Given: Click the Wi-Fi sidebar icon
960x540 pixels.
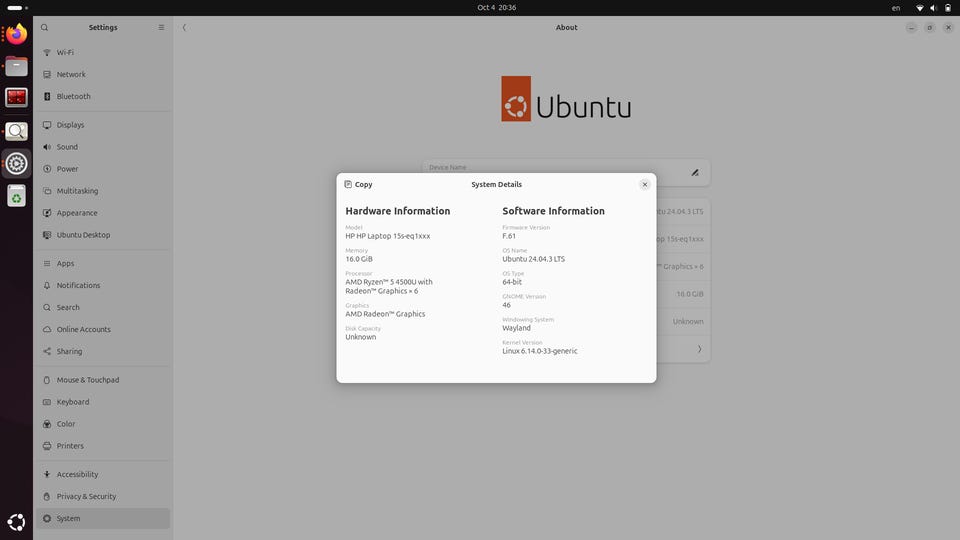Looking at the screenshot, I should pos(47,53).
